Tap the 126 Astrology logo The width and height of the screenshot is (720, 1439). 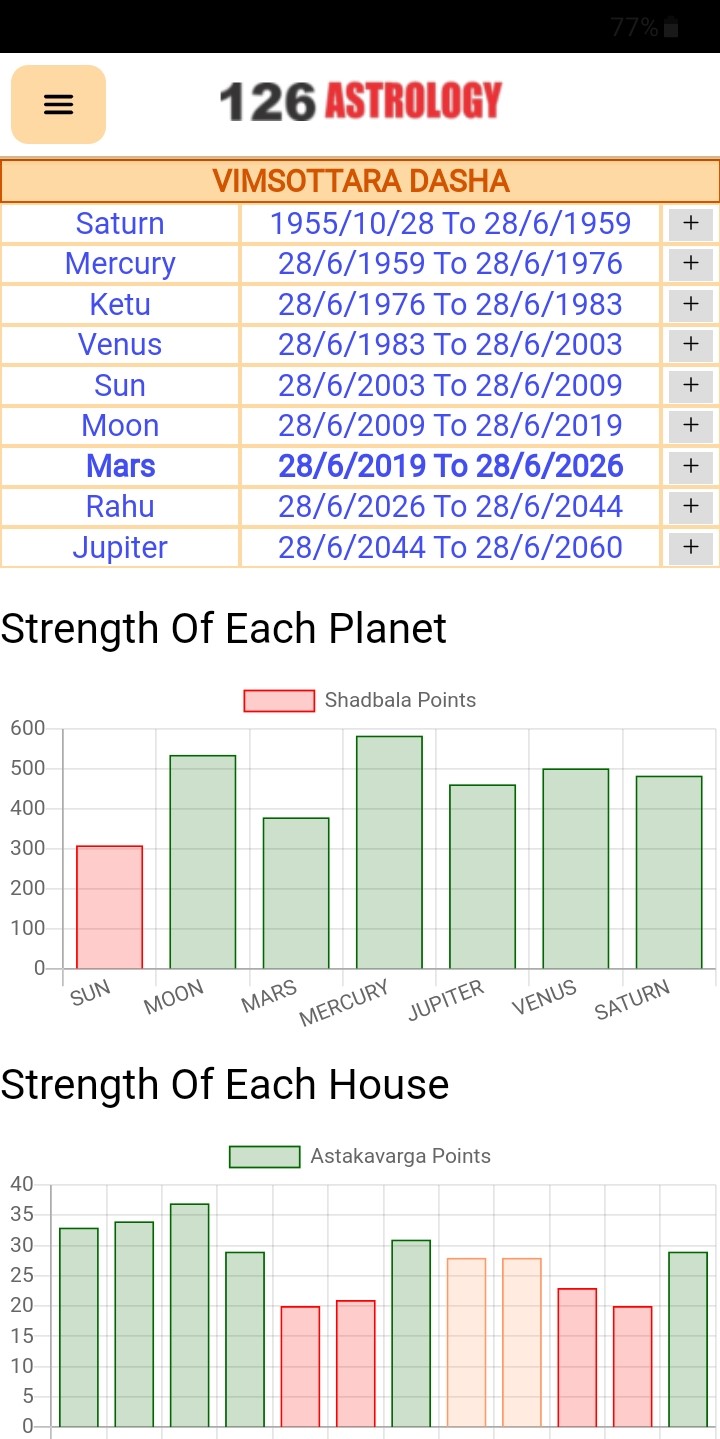point(360,102)
